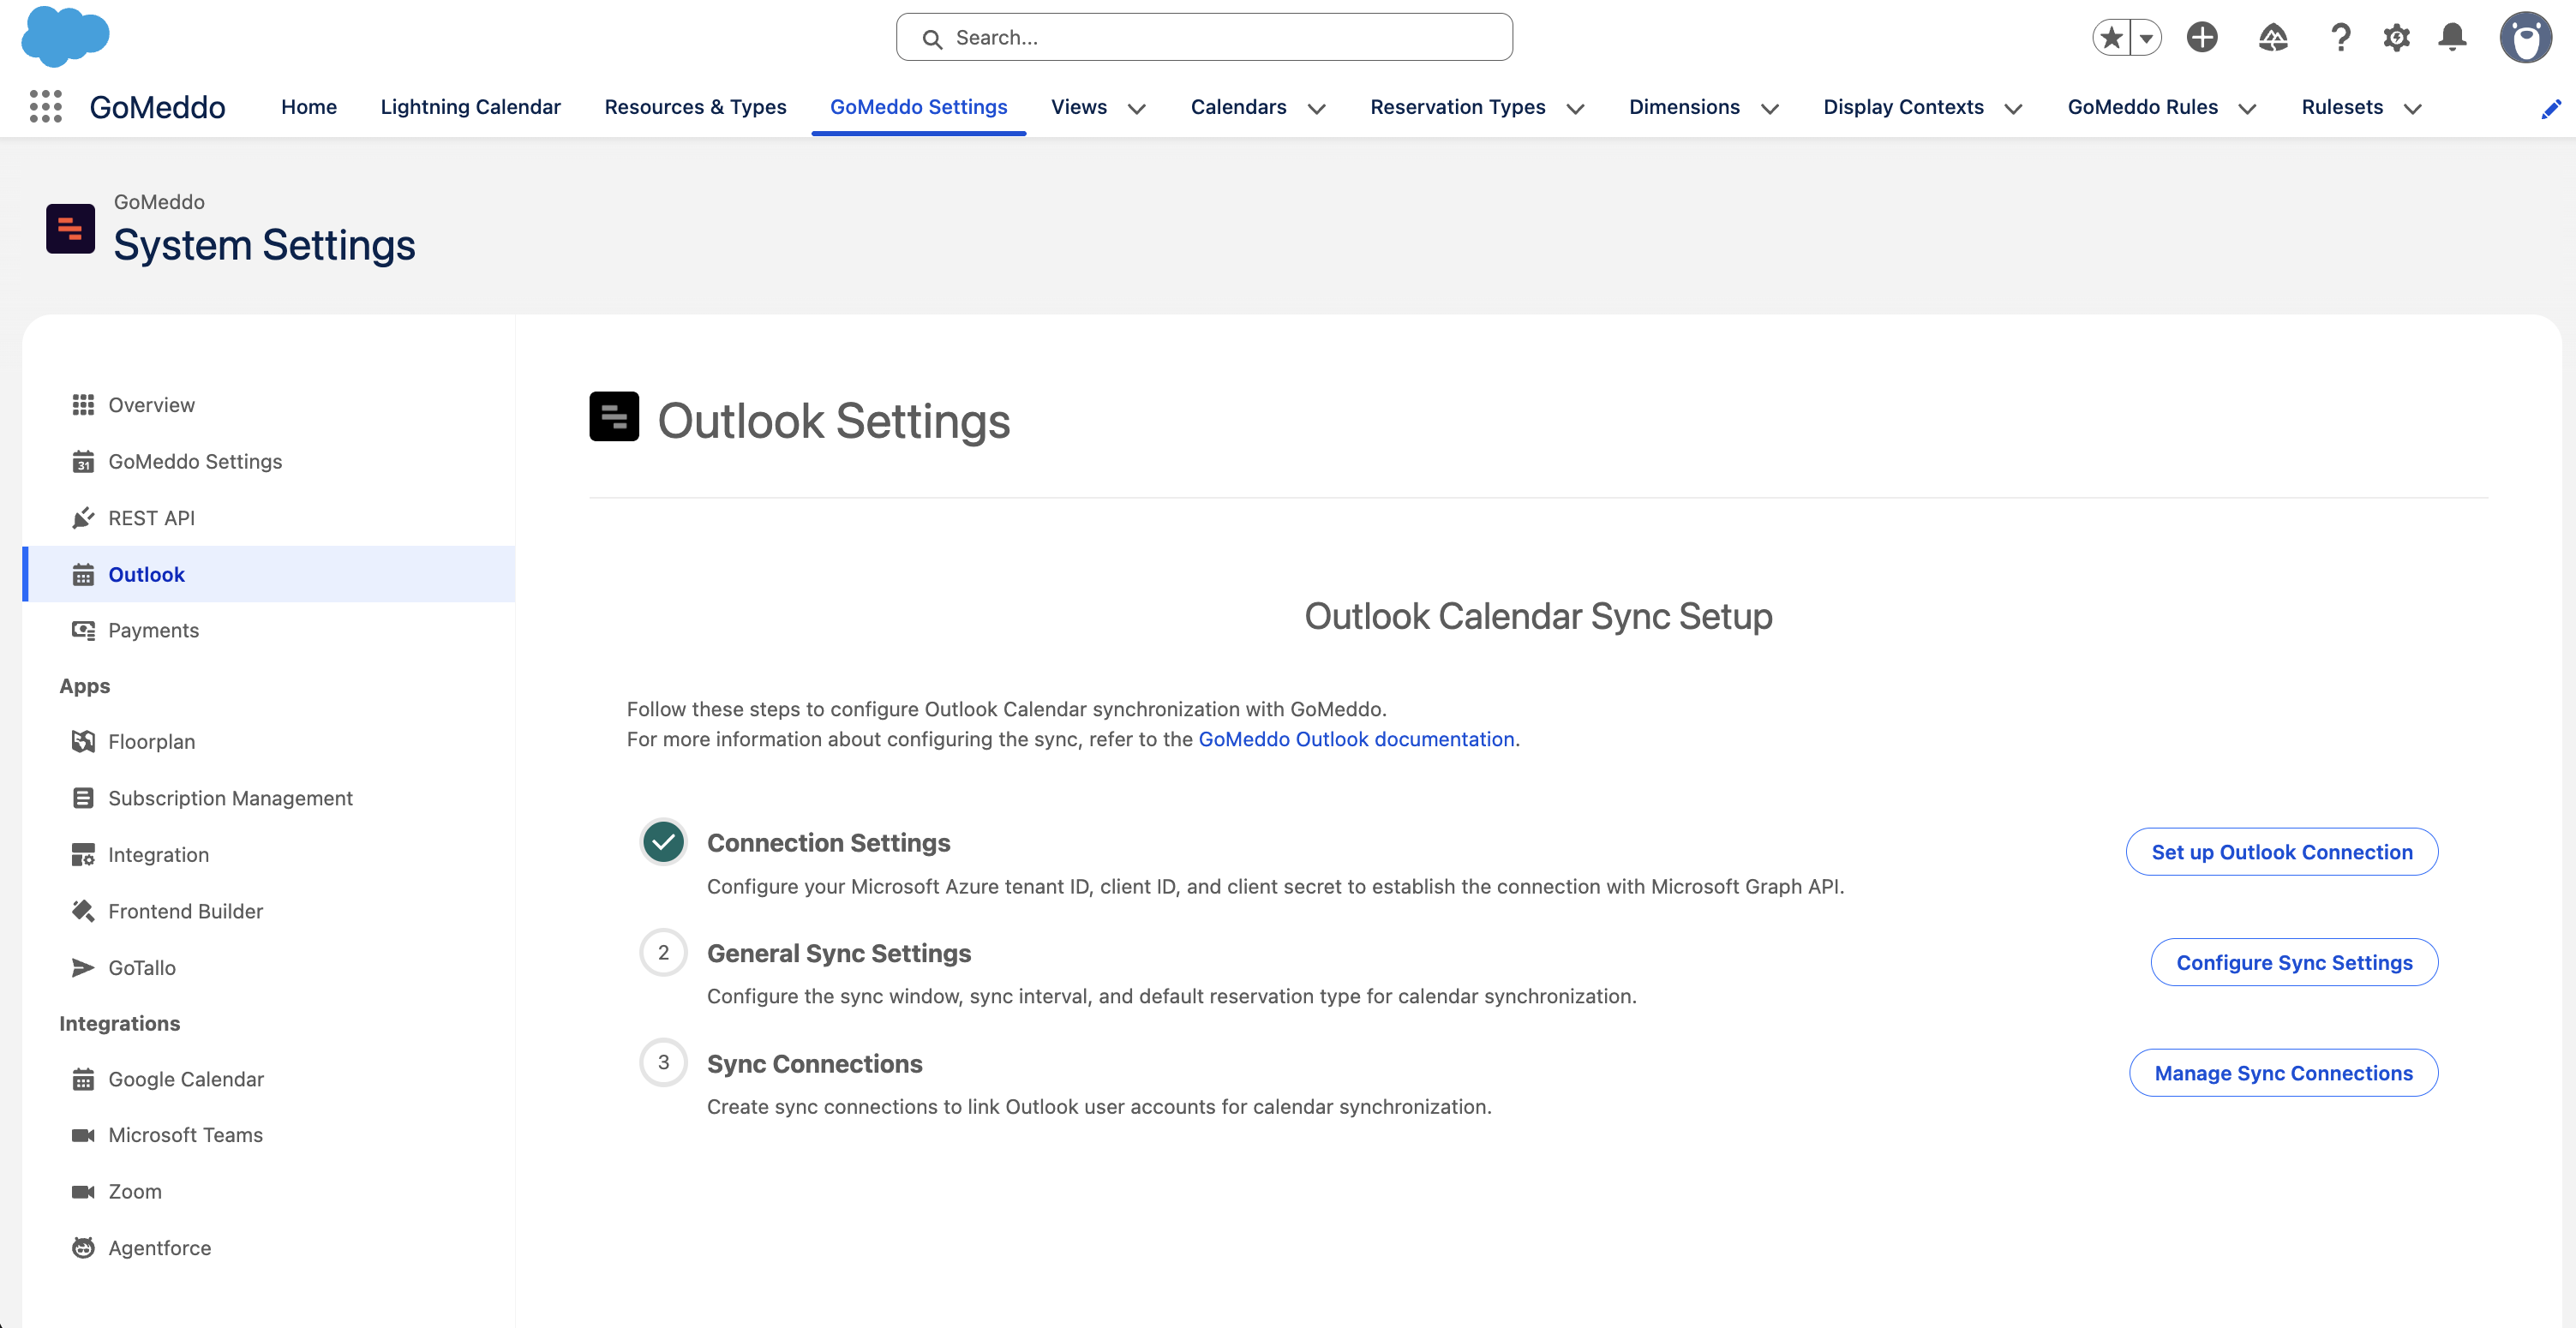Expand the GoMeddo Rules chevron
Screen dimensions: 2576x1328
pos(2248,109)
